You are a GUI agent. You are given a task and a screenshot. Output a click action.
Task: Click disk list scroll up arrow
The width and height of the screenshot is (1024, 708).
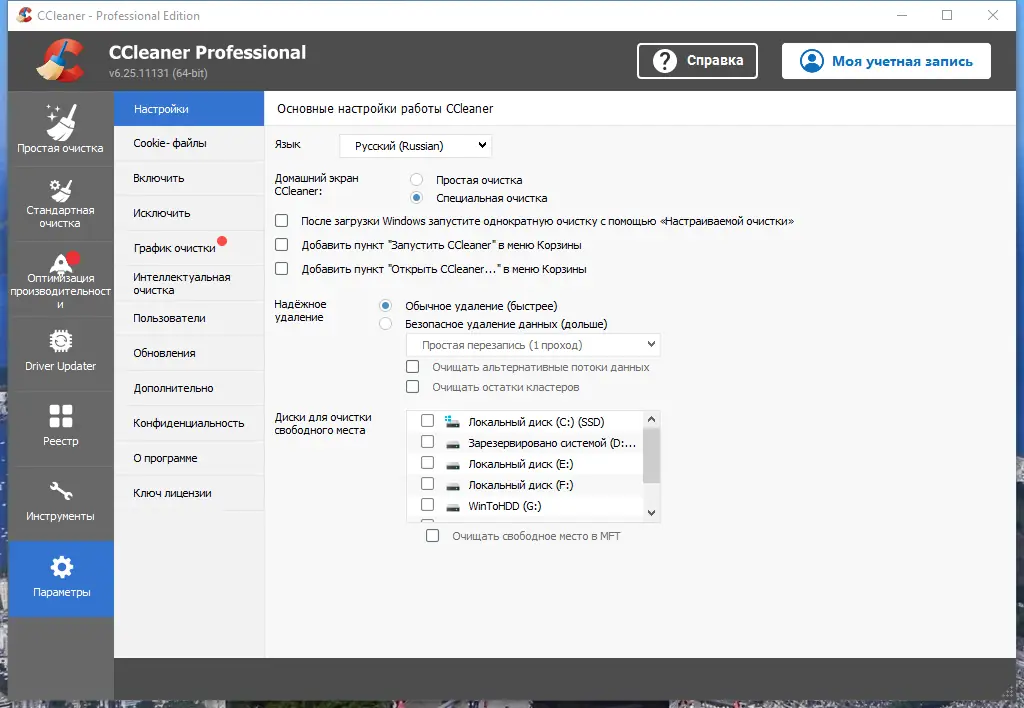651,419
